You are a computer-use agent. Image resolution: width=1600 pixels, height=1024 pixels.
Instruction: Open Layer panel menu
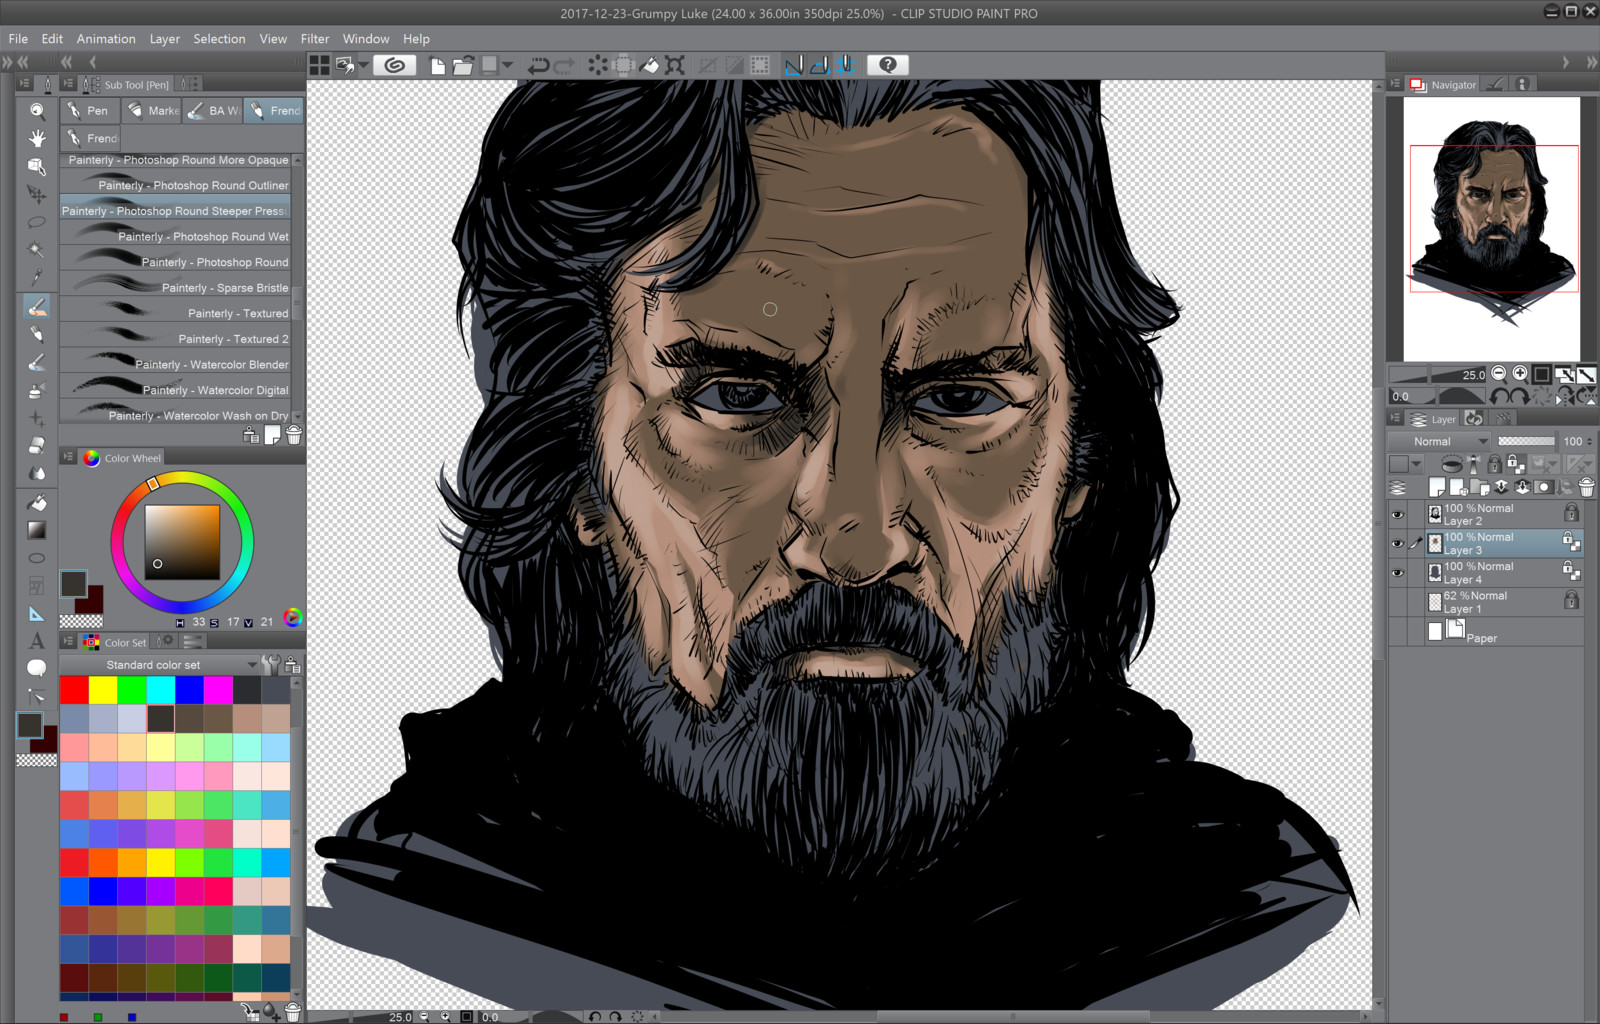point(1395,419)
